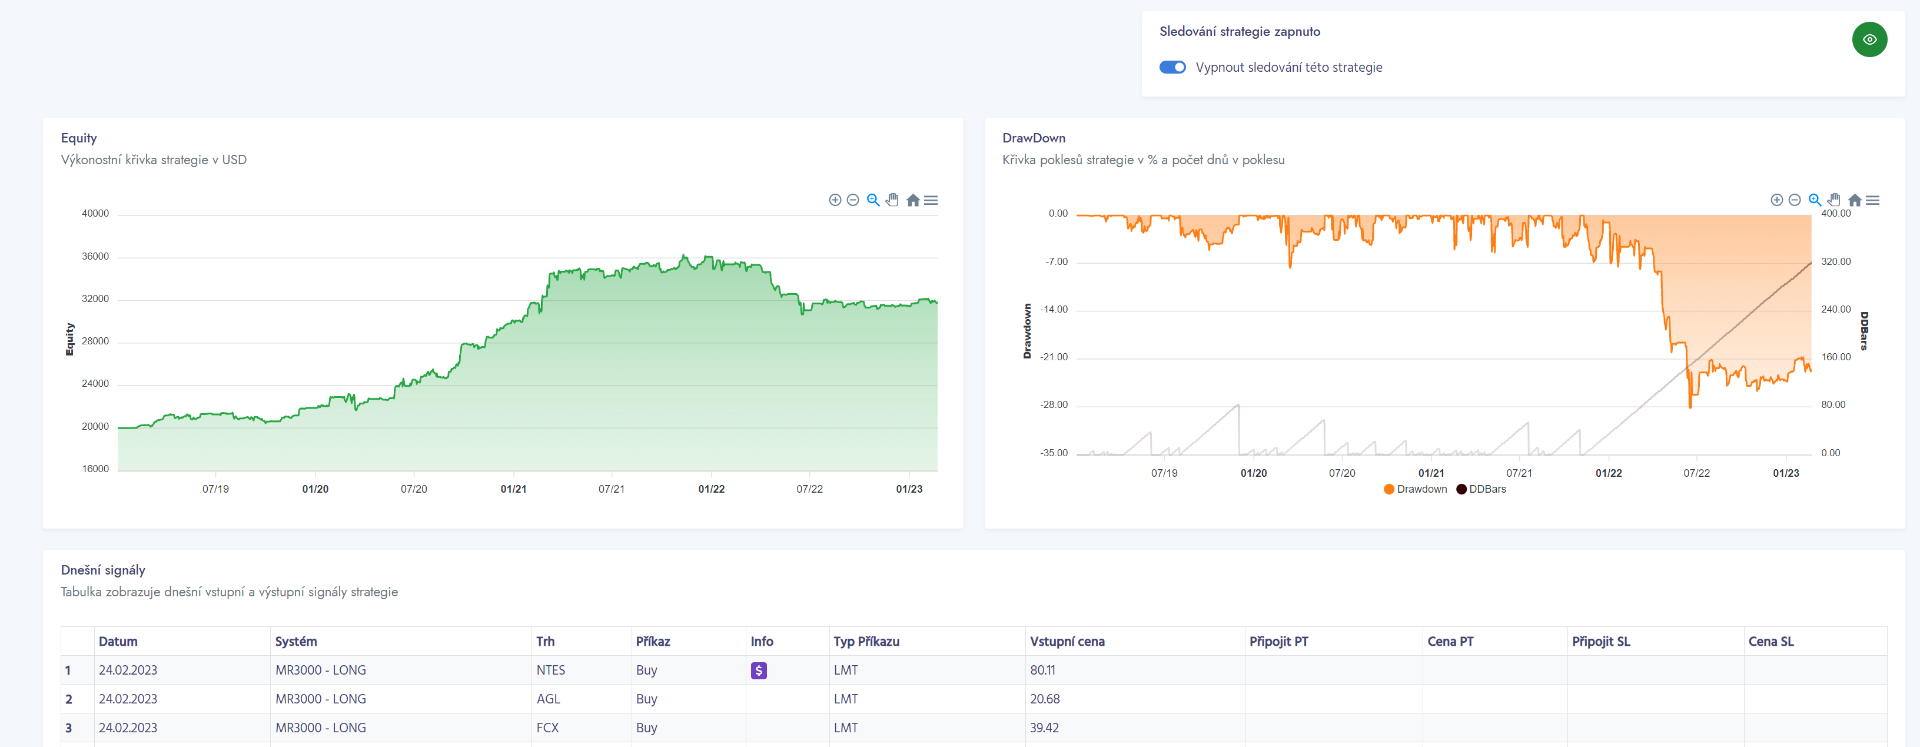Click the green eye tracking button
The image size is (1920, 747).
tap(1869, 40)
